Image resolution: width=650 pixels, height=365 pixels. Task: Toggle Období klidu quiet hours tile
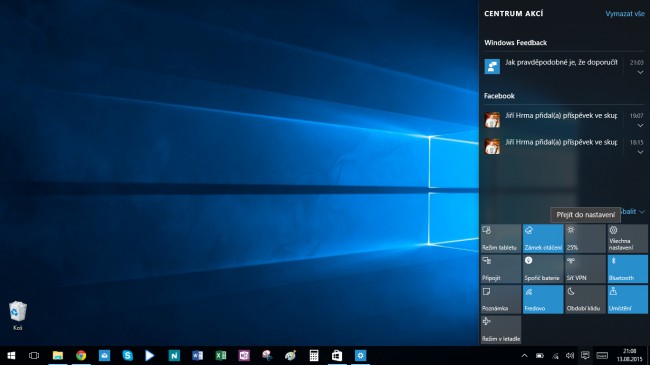click(x=585, y=299)
